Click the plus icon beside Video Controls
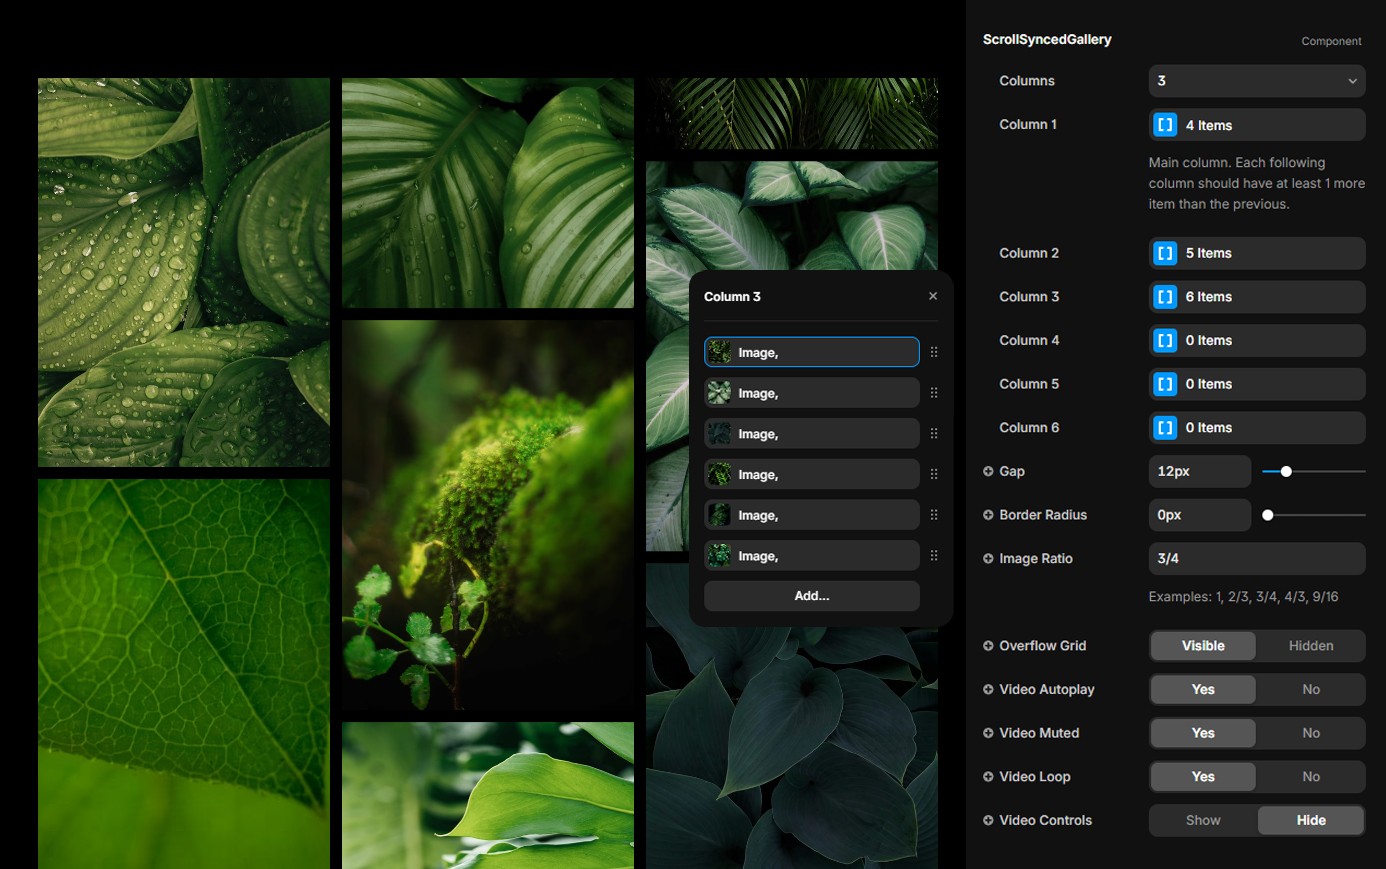This screenshot has width=1386, height=869. [x=988, y=820]
